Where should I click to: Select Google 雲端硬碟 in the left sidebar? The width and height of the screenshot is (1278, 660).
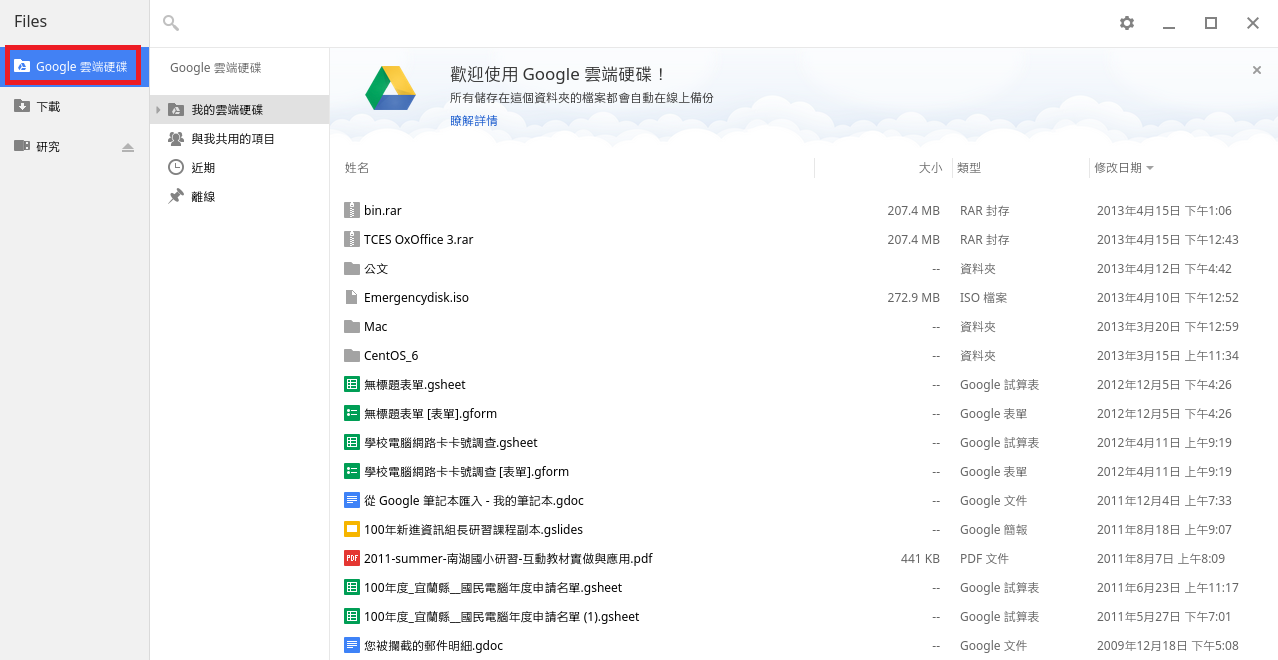(74, 67)
